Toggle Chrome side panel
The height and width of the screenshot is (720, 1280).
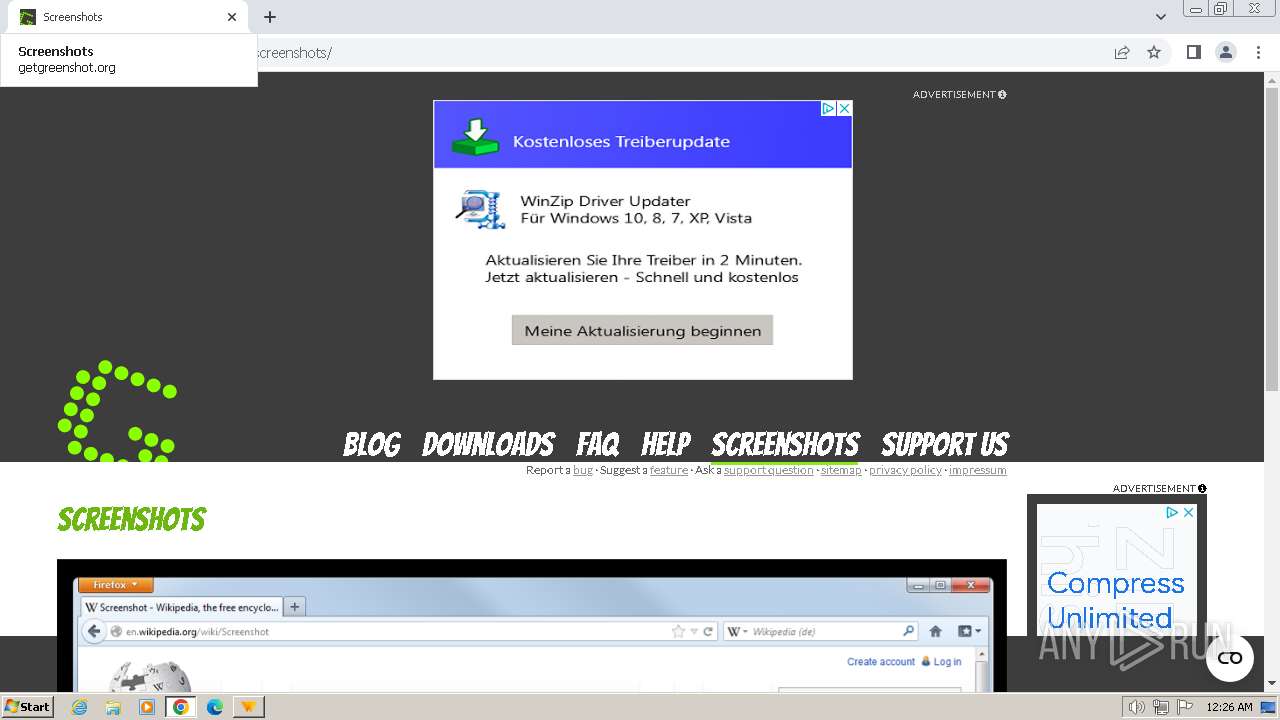click(1193, 52)
